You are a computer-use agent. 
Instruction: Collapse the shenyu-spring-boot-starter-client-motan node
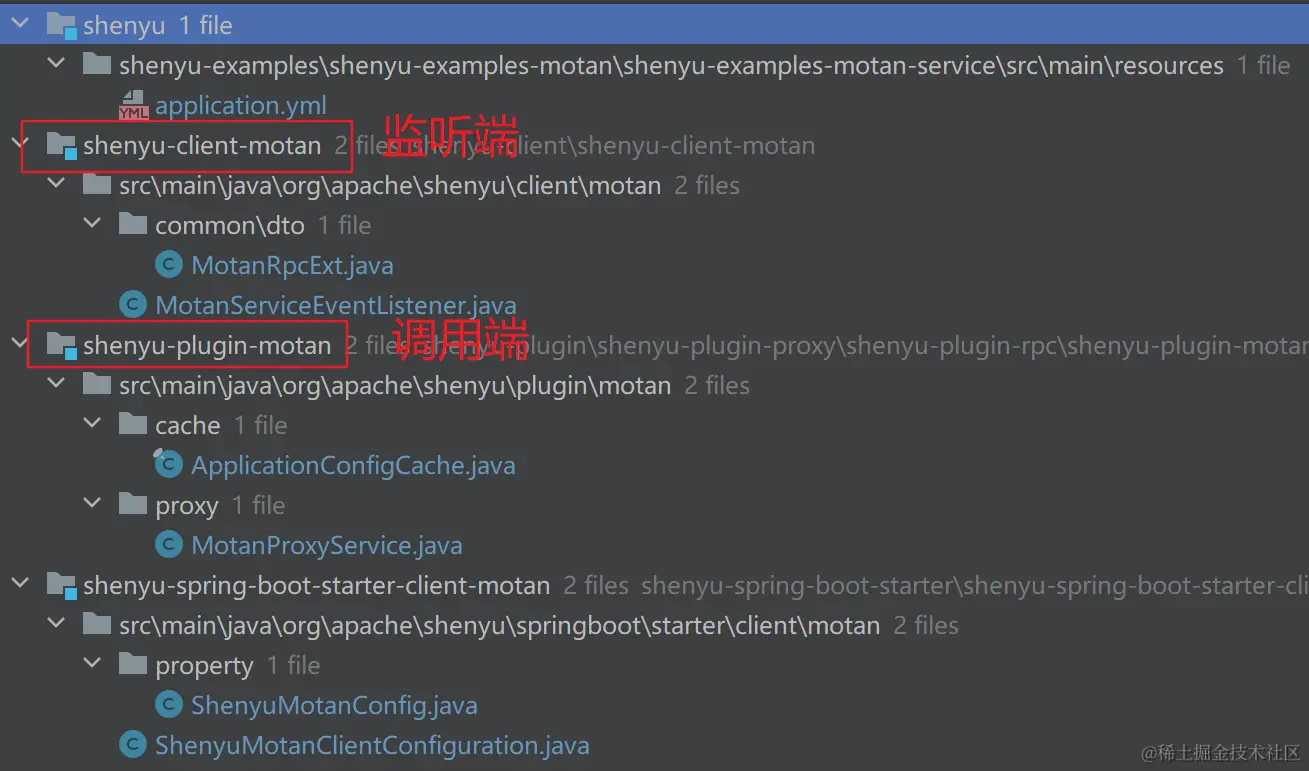[x=20, y=584]
